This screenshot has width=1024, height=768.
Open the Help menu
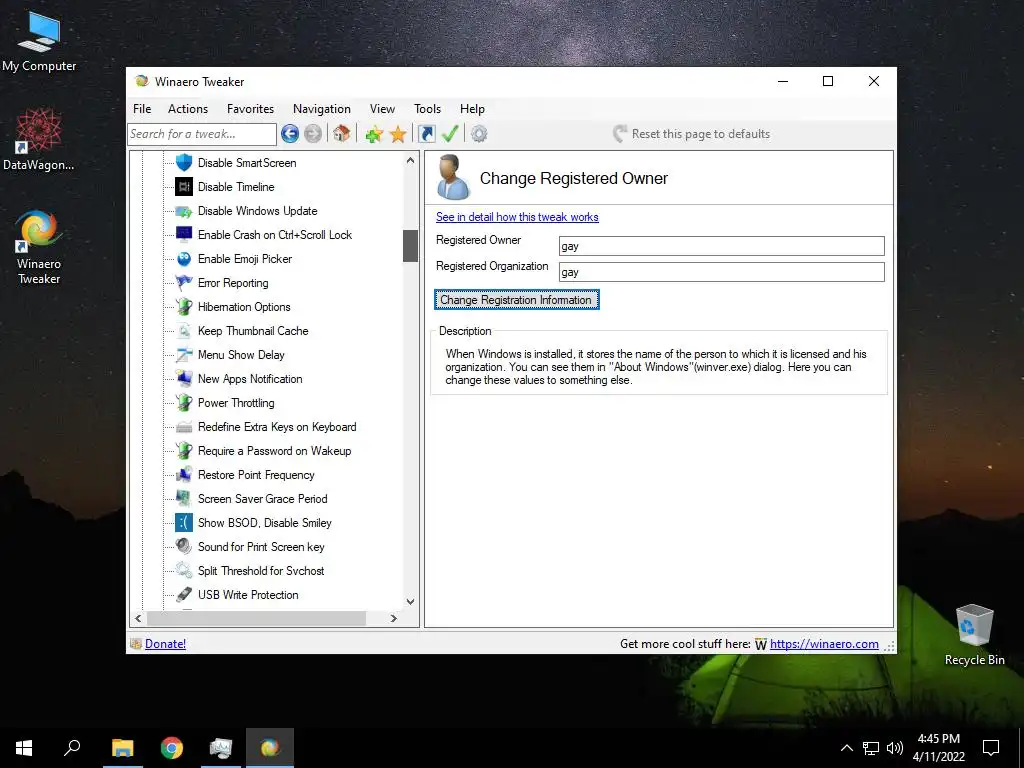point(472,109)
